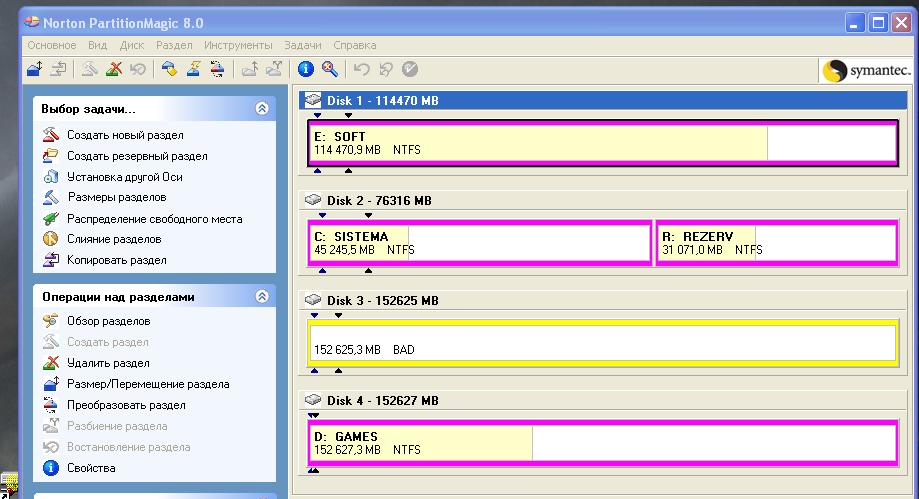Click Размер/Перемещение раздела link
Screen dimensions: 919x499
(x=148, y=384)
